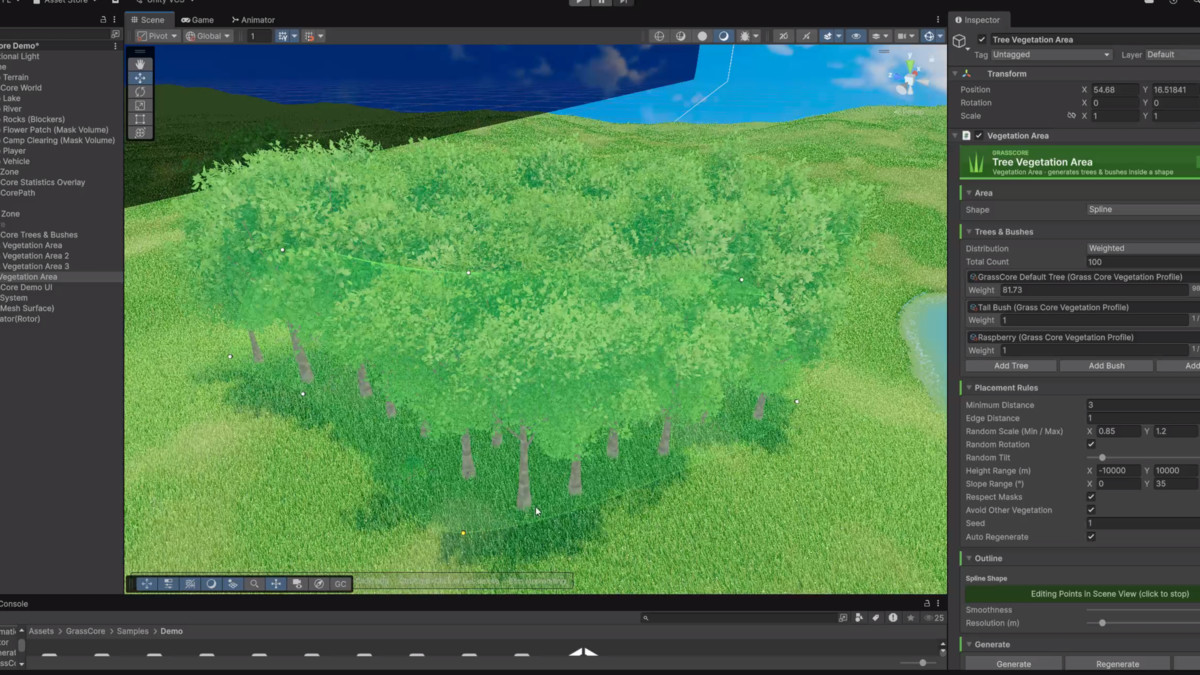The height and width of the screenshot is (675, 1200).
Task: Toggle the Avoid Other Vegetation checkbox
Action: (1091, 510)
